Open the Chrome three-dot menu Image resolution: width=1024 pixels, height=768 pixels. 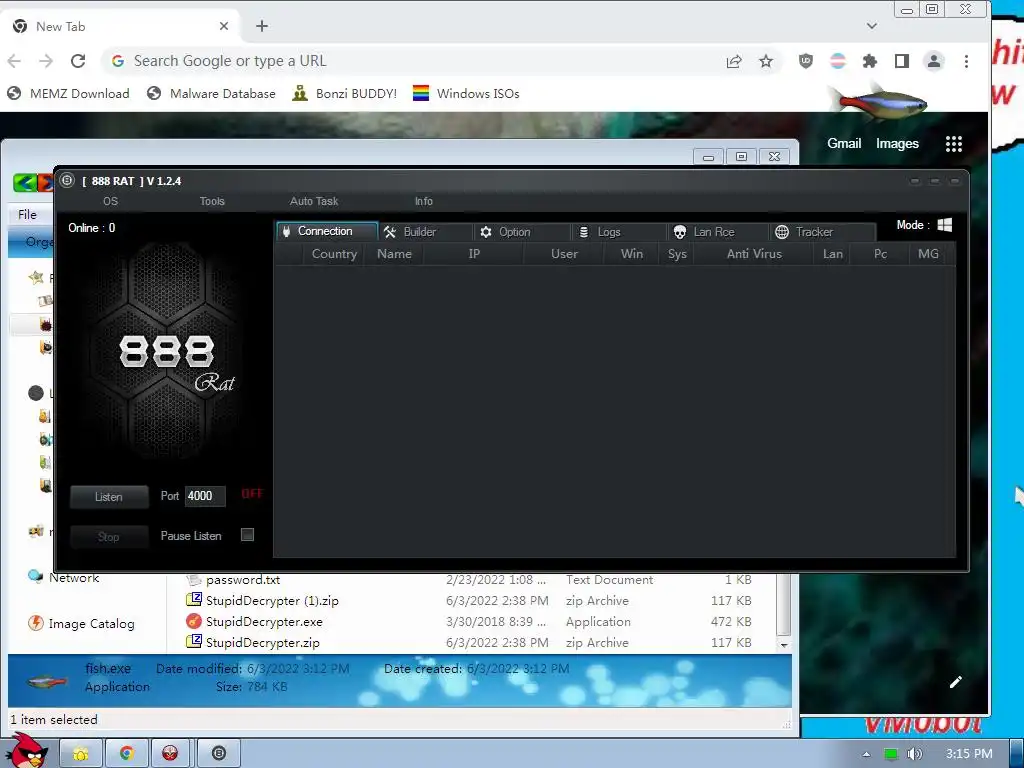click(967, 61)
